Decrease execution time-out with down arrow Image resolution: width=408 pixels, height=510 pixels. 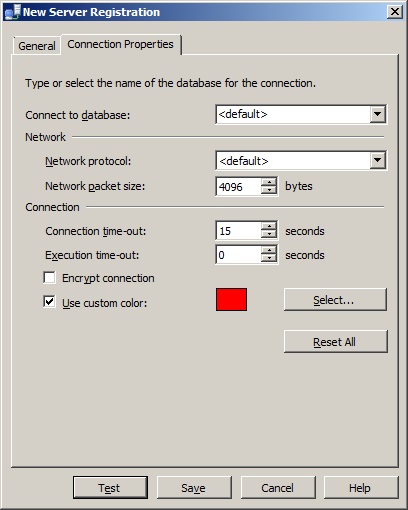(269, 259)
